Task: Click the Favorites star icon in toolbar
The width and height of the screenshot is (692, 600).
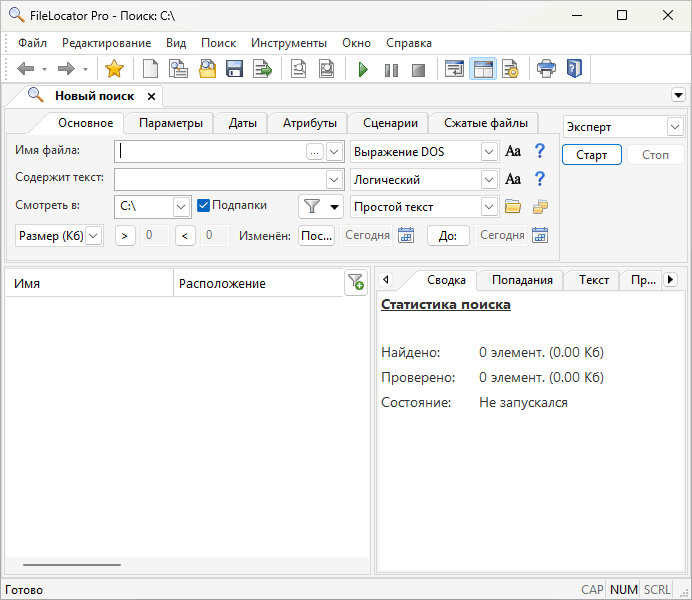Action: pyautogui.click(x=114, y=69)
